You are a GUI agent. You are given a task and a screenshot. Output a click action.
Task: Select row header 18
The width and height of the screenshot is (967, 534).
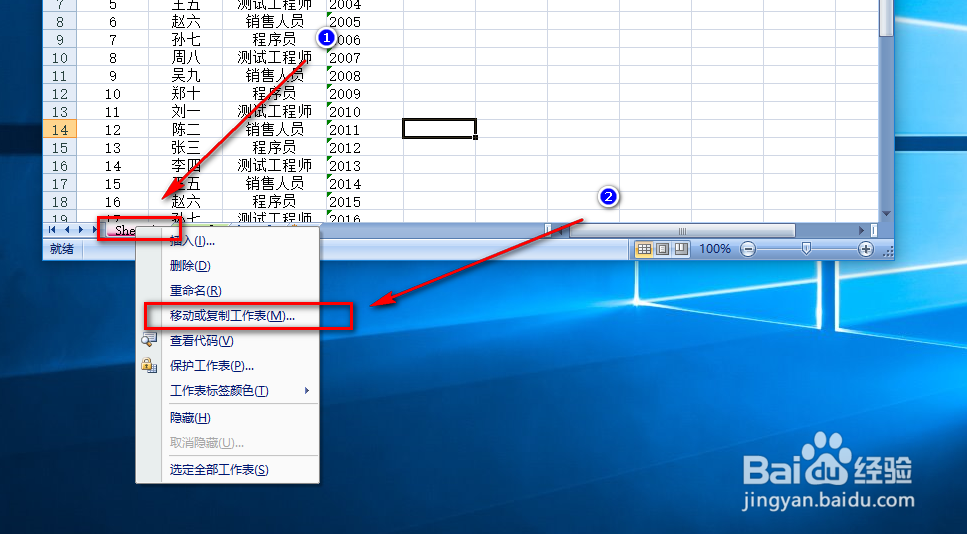[60, 202]
